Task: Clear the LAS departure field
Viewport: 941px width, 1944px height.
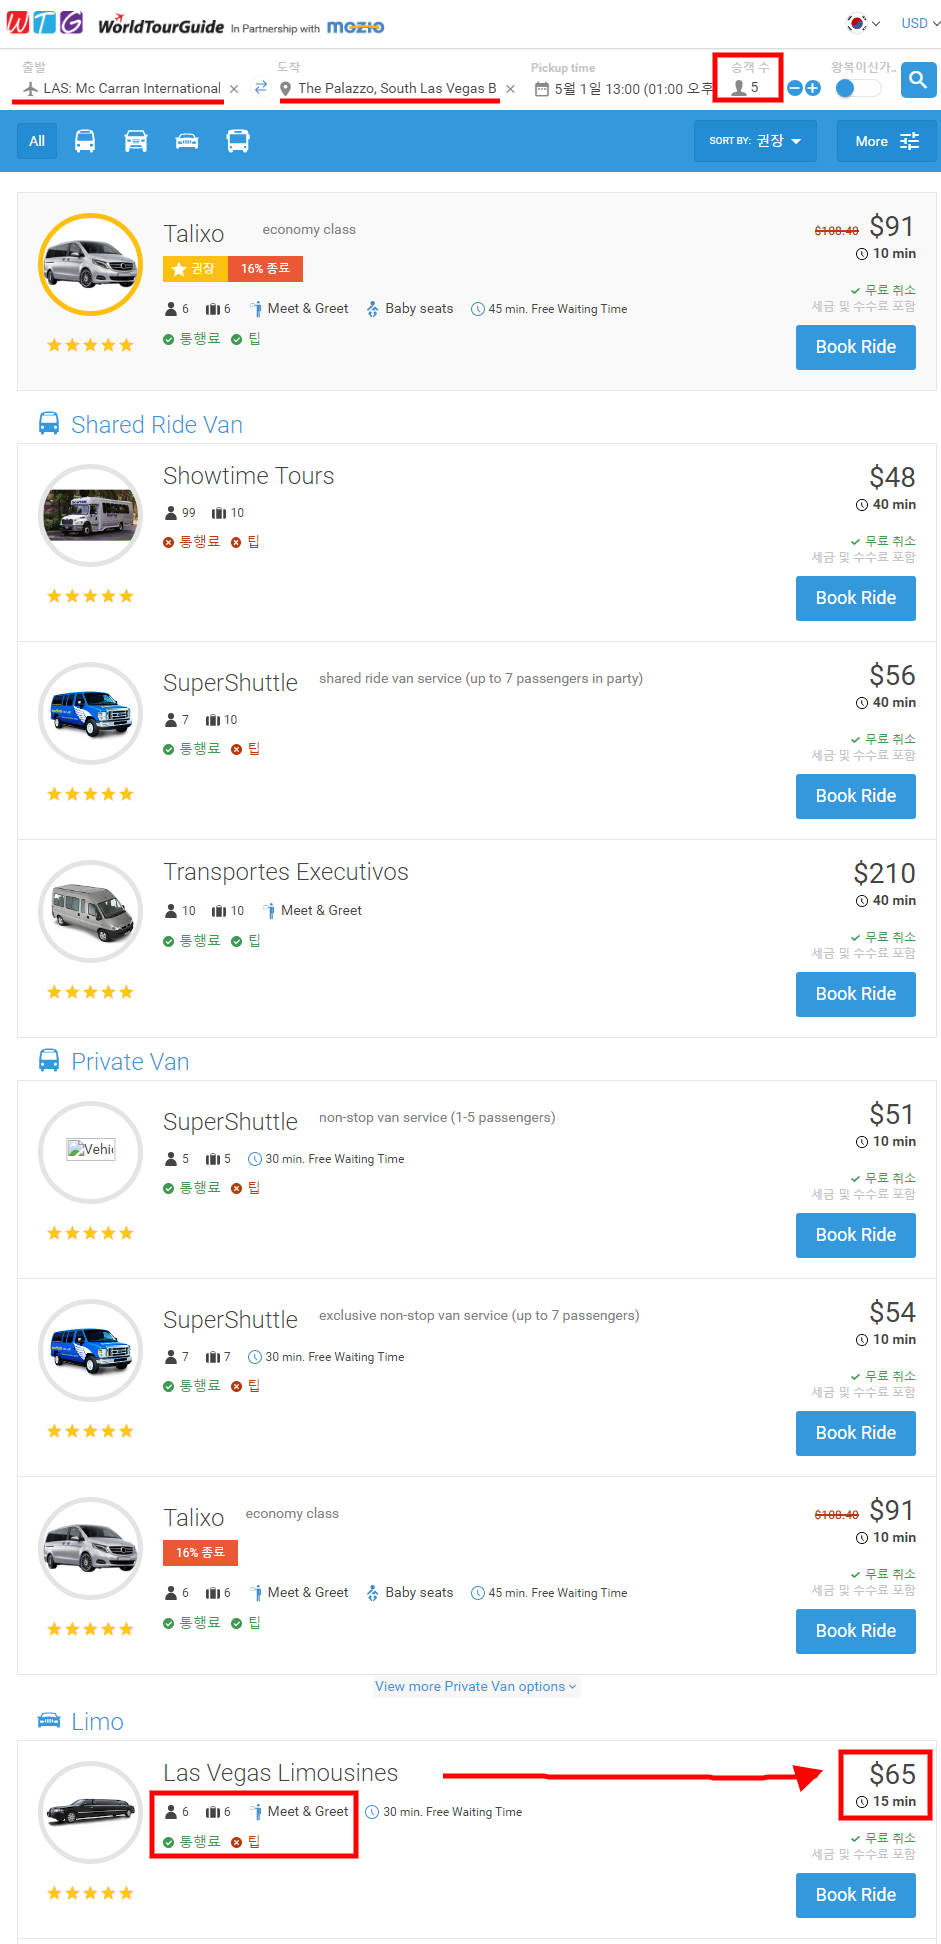Action: tap(234, 89)
